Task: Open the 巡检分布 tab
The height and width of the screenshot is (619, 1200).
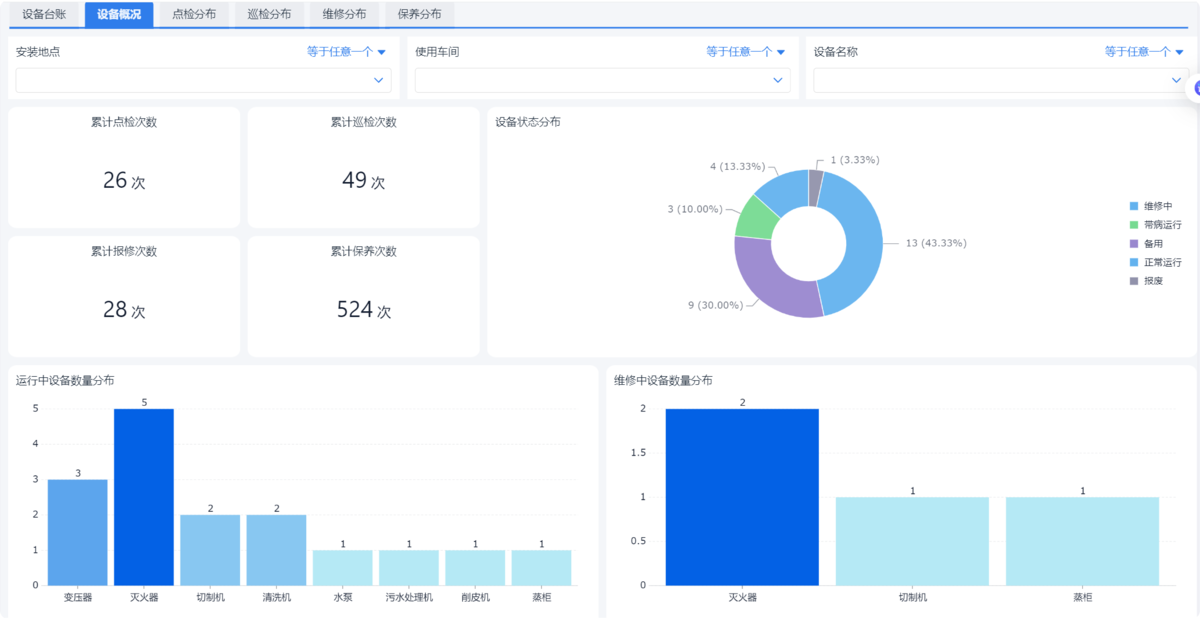Action: pyautogui.click(x=269, y=14)
